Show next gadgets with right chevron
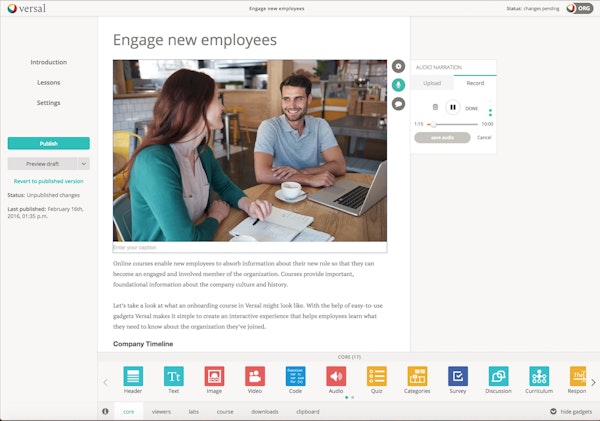Screen dimensions: 600x421 click(593, 382)
